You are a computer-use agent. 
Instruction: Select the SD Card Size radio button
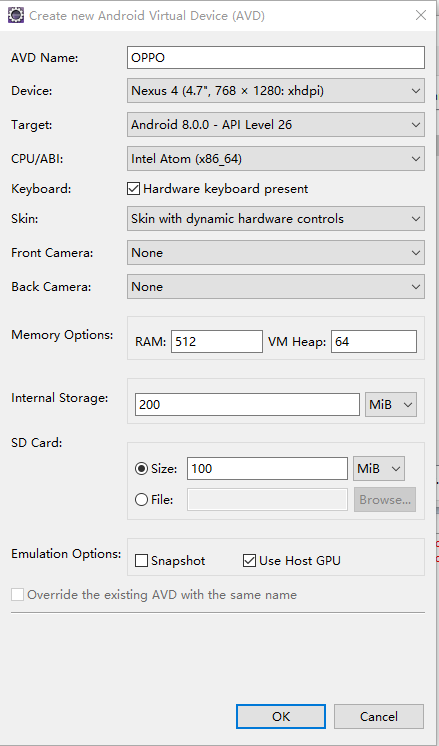[141, 469]
